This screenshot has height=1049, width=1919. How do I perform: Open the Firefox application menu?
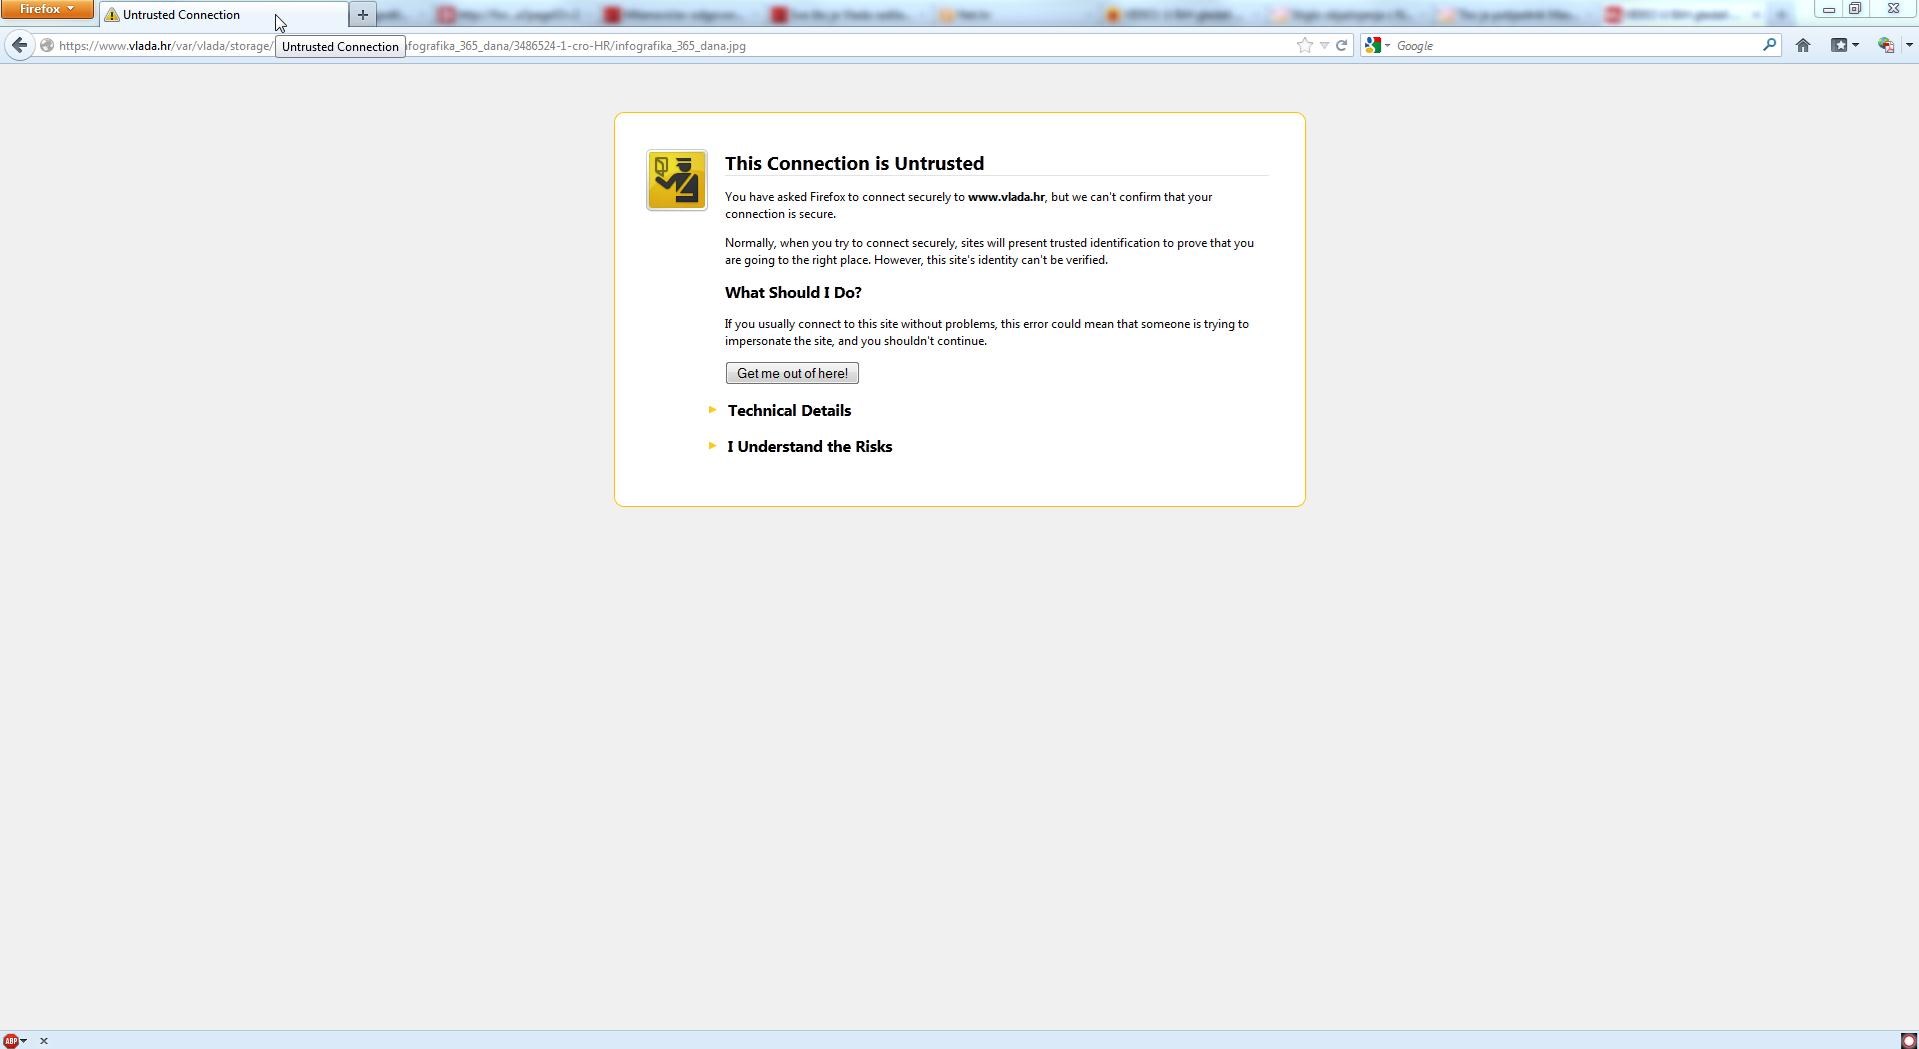click(x=47, y=9)
